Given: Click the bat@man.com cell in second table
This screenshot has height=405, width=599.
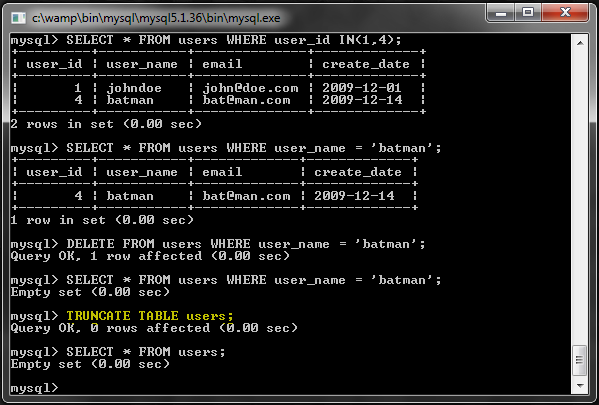Looking at the screenshot, I should 246,196.
